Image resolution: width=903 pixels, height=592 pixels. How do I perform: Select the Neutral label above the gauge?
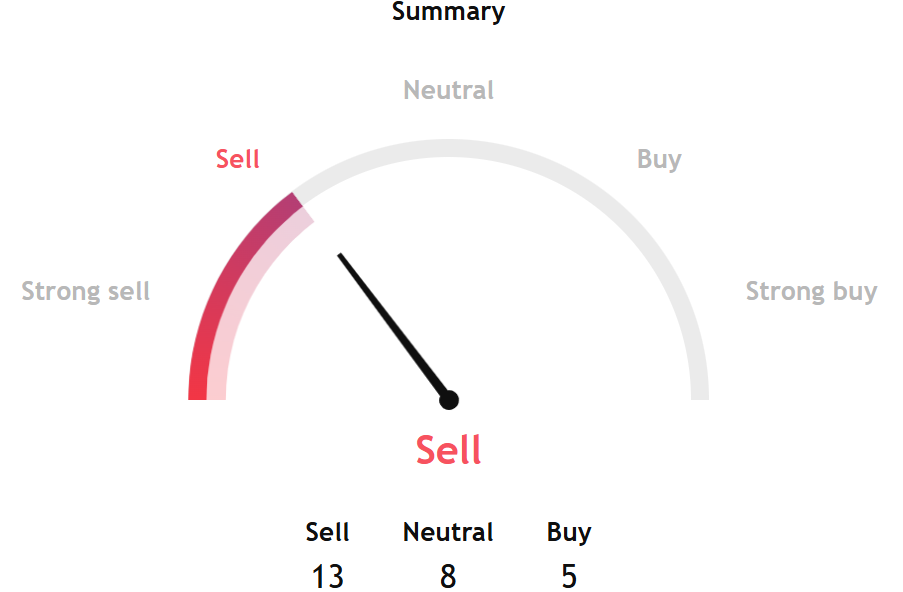[x=448, y=90]
